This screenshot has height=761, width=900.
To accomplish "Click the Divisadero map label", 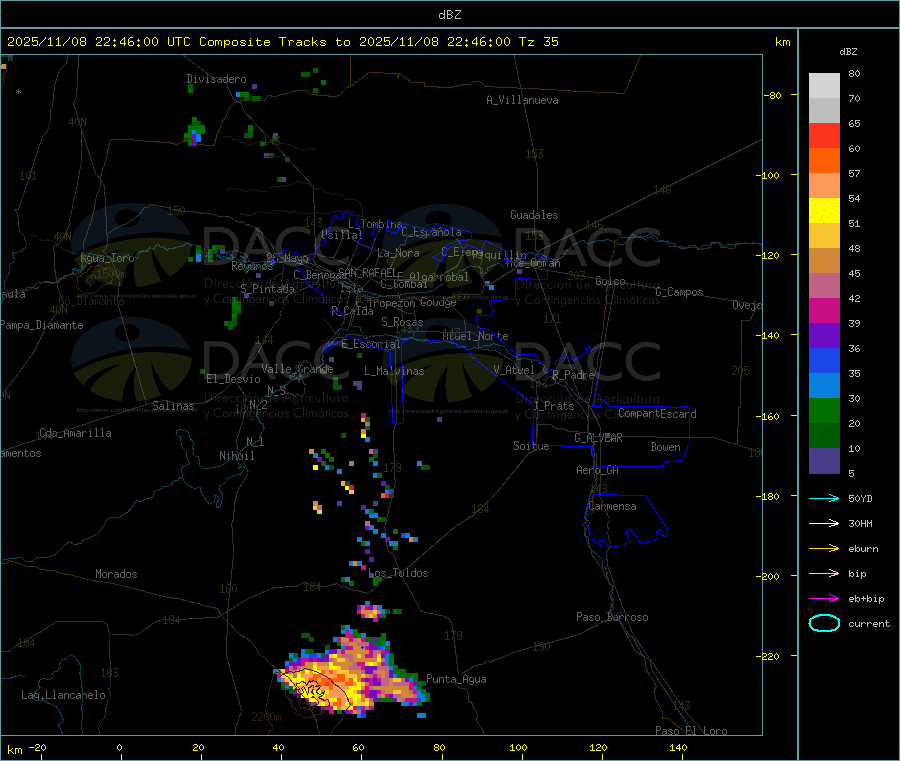I will (216, 79).
